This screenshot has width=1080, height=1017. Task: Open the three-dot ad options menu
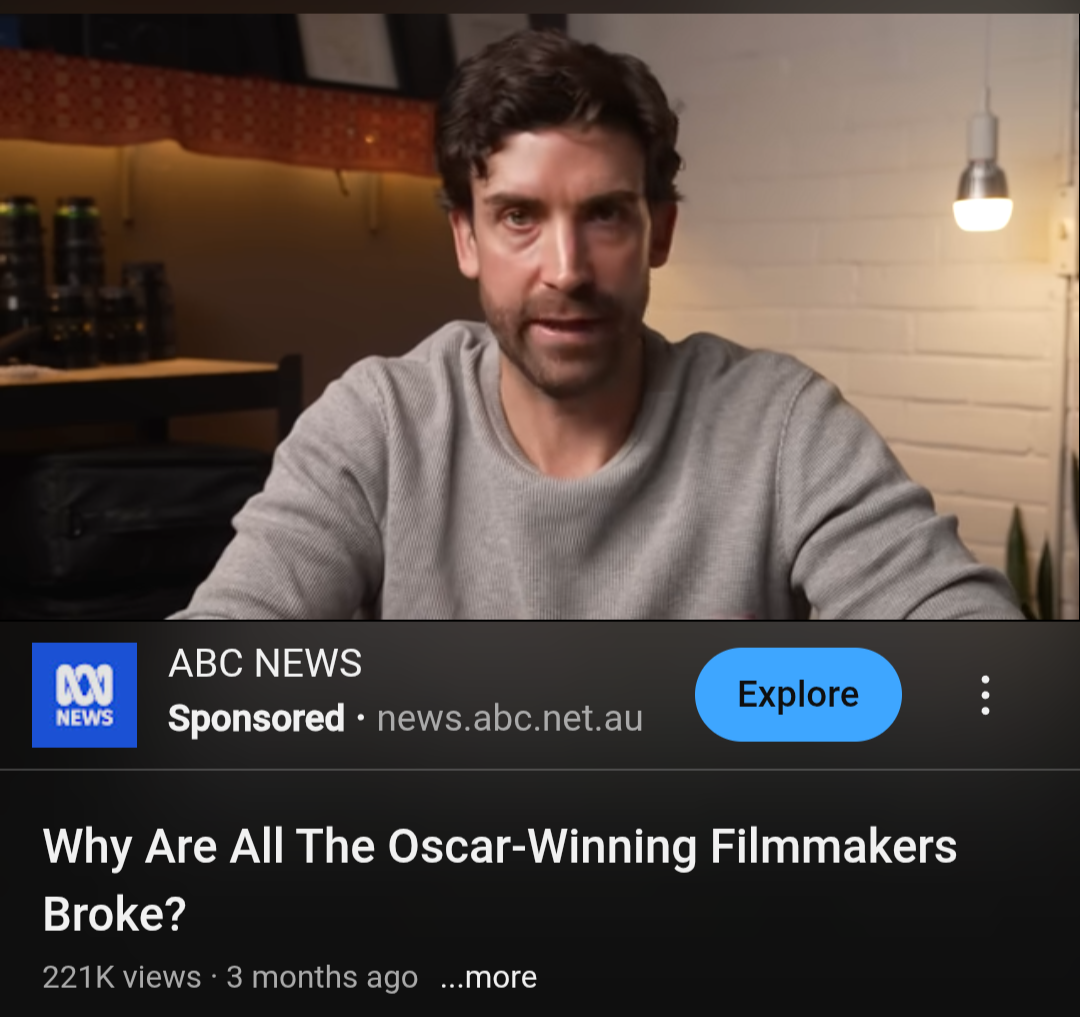click(x=985, y=695)
